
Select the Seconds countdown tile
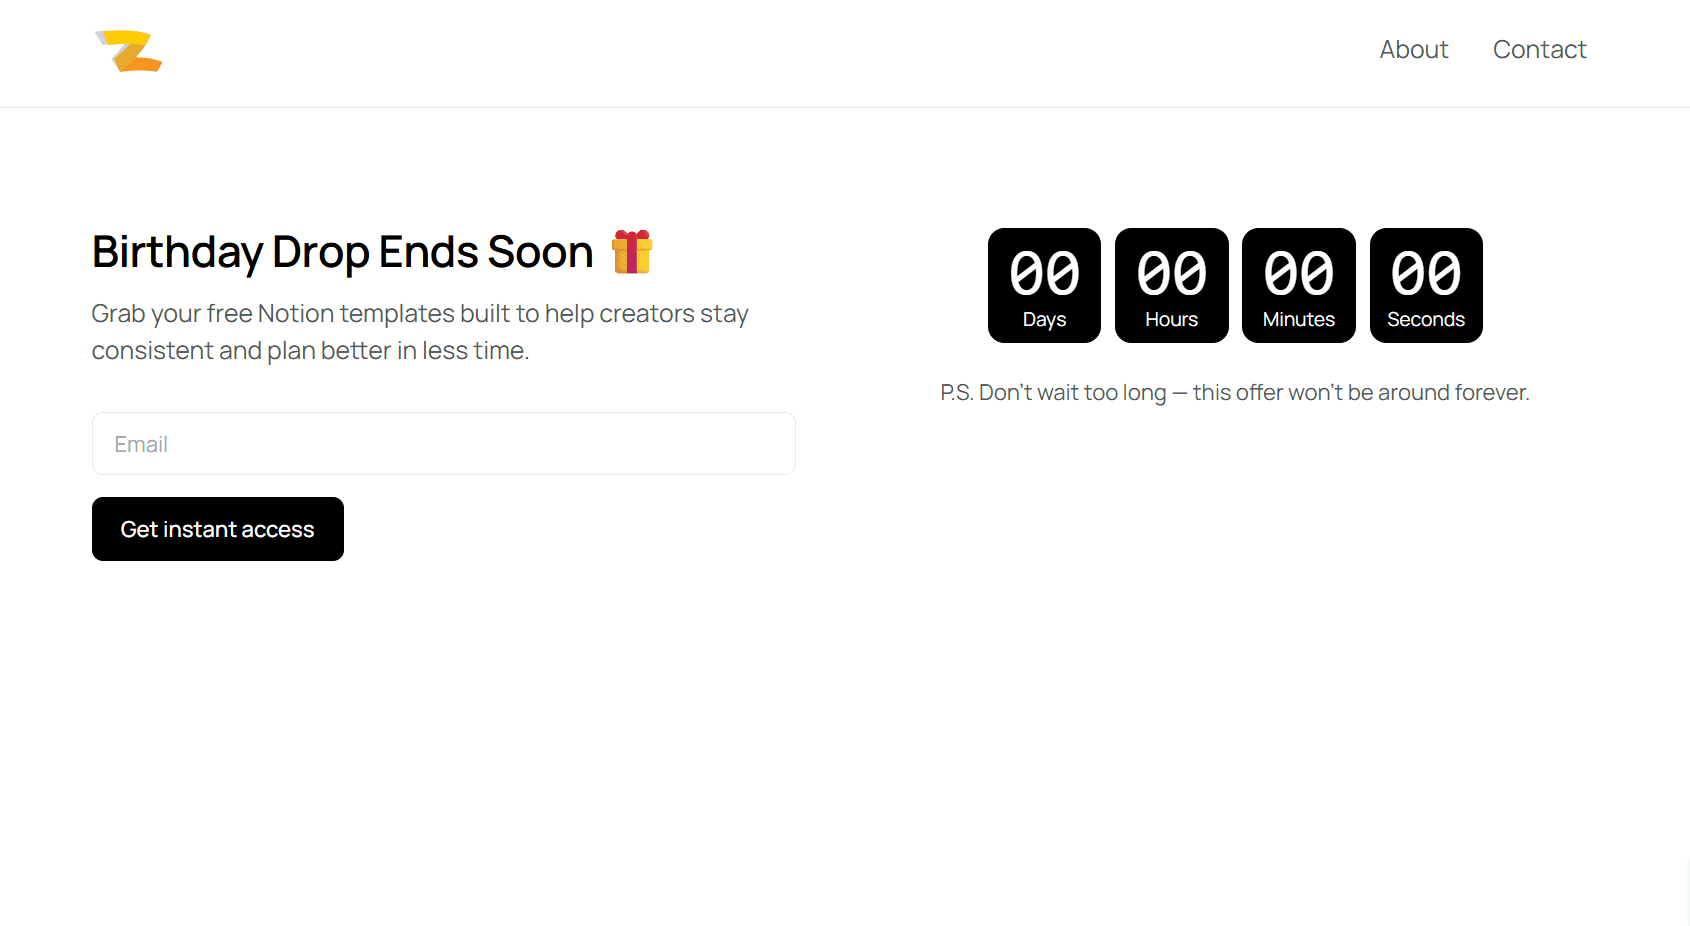tap(1426, 285)
